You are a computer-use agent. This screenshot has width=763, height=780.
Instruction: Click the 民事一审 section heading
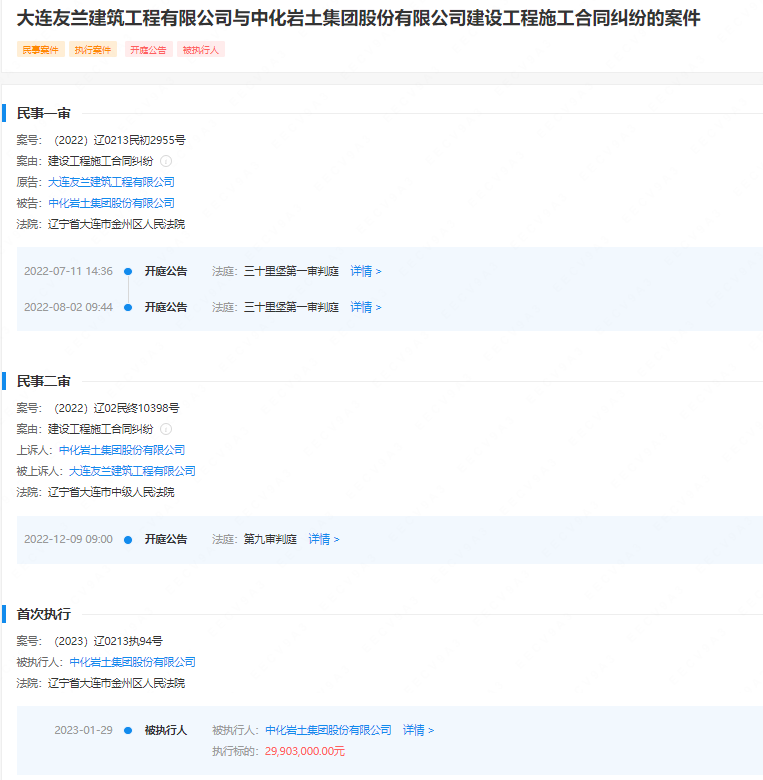44,113
